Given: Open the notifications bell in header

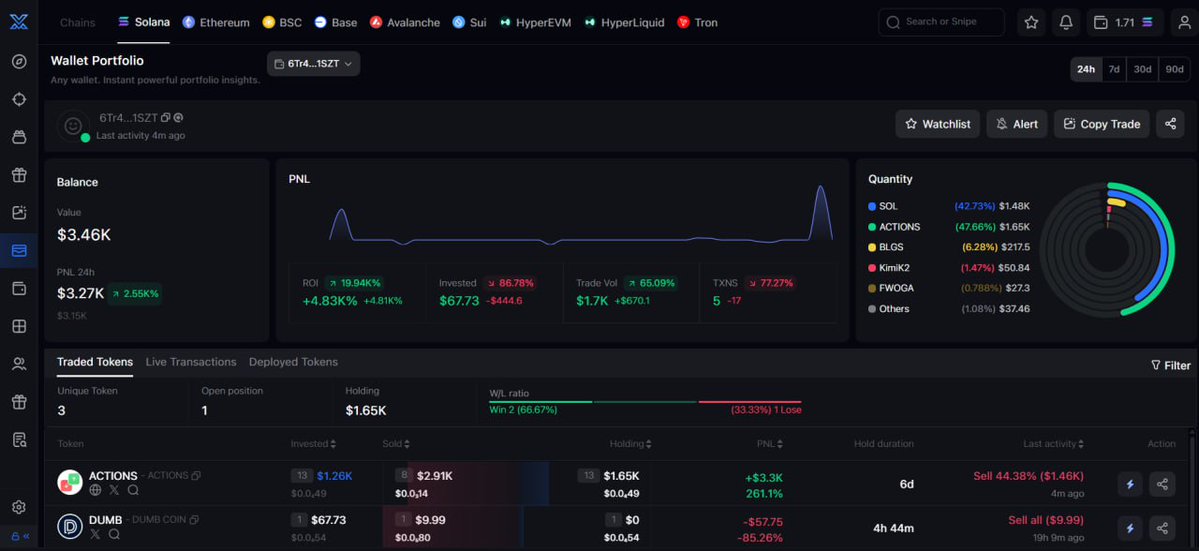Looking at the screenshot, I should click(x=1066, y=22).
